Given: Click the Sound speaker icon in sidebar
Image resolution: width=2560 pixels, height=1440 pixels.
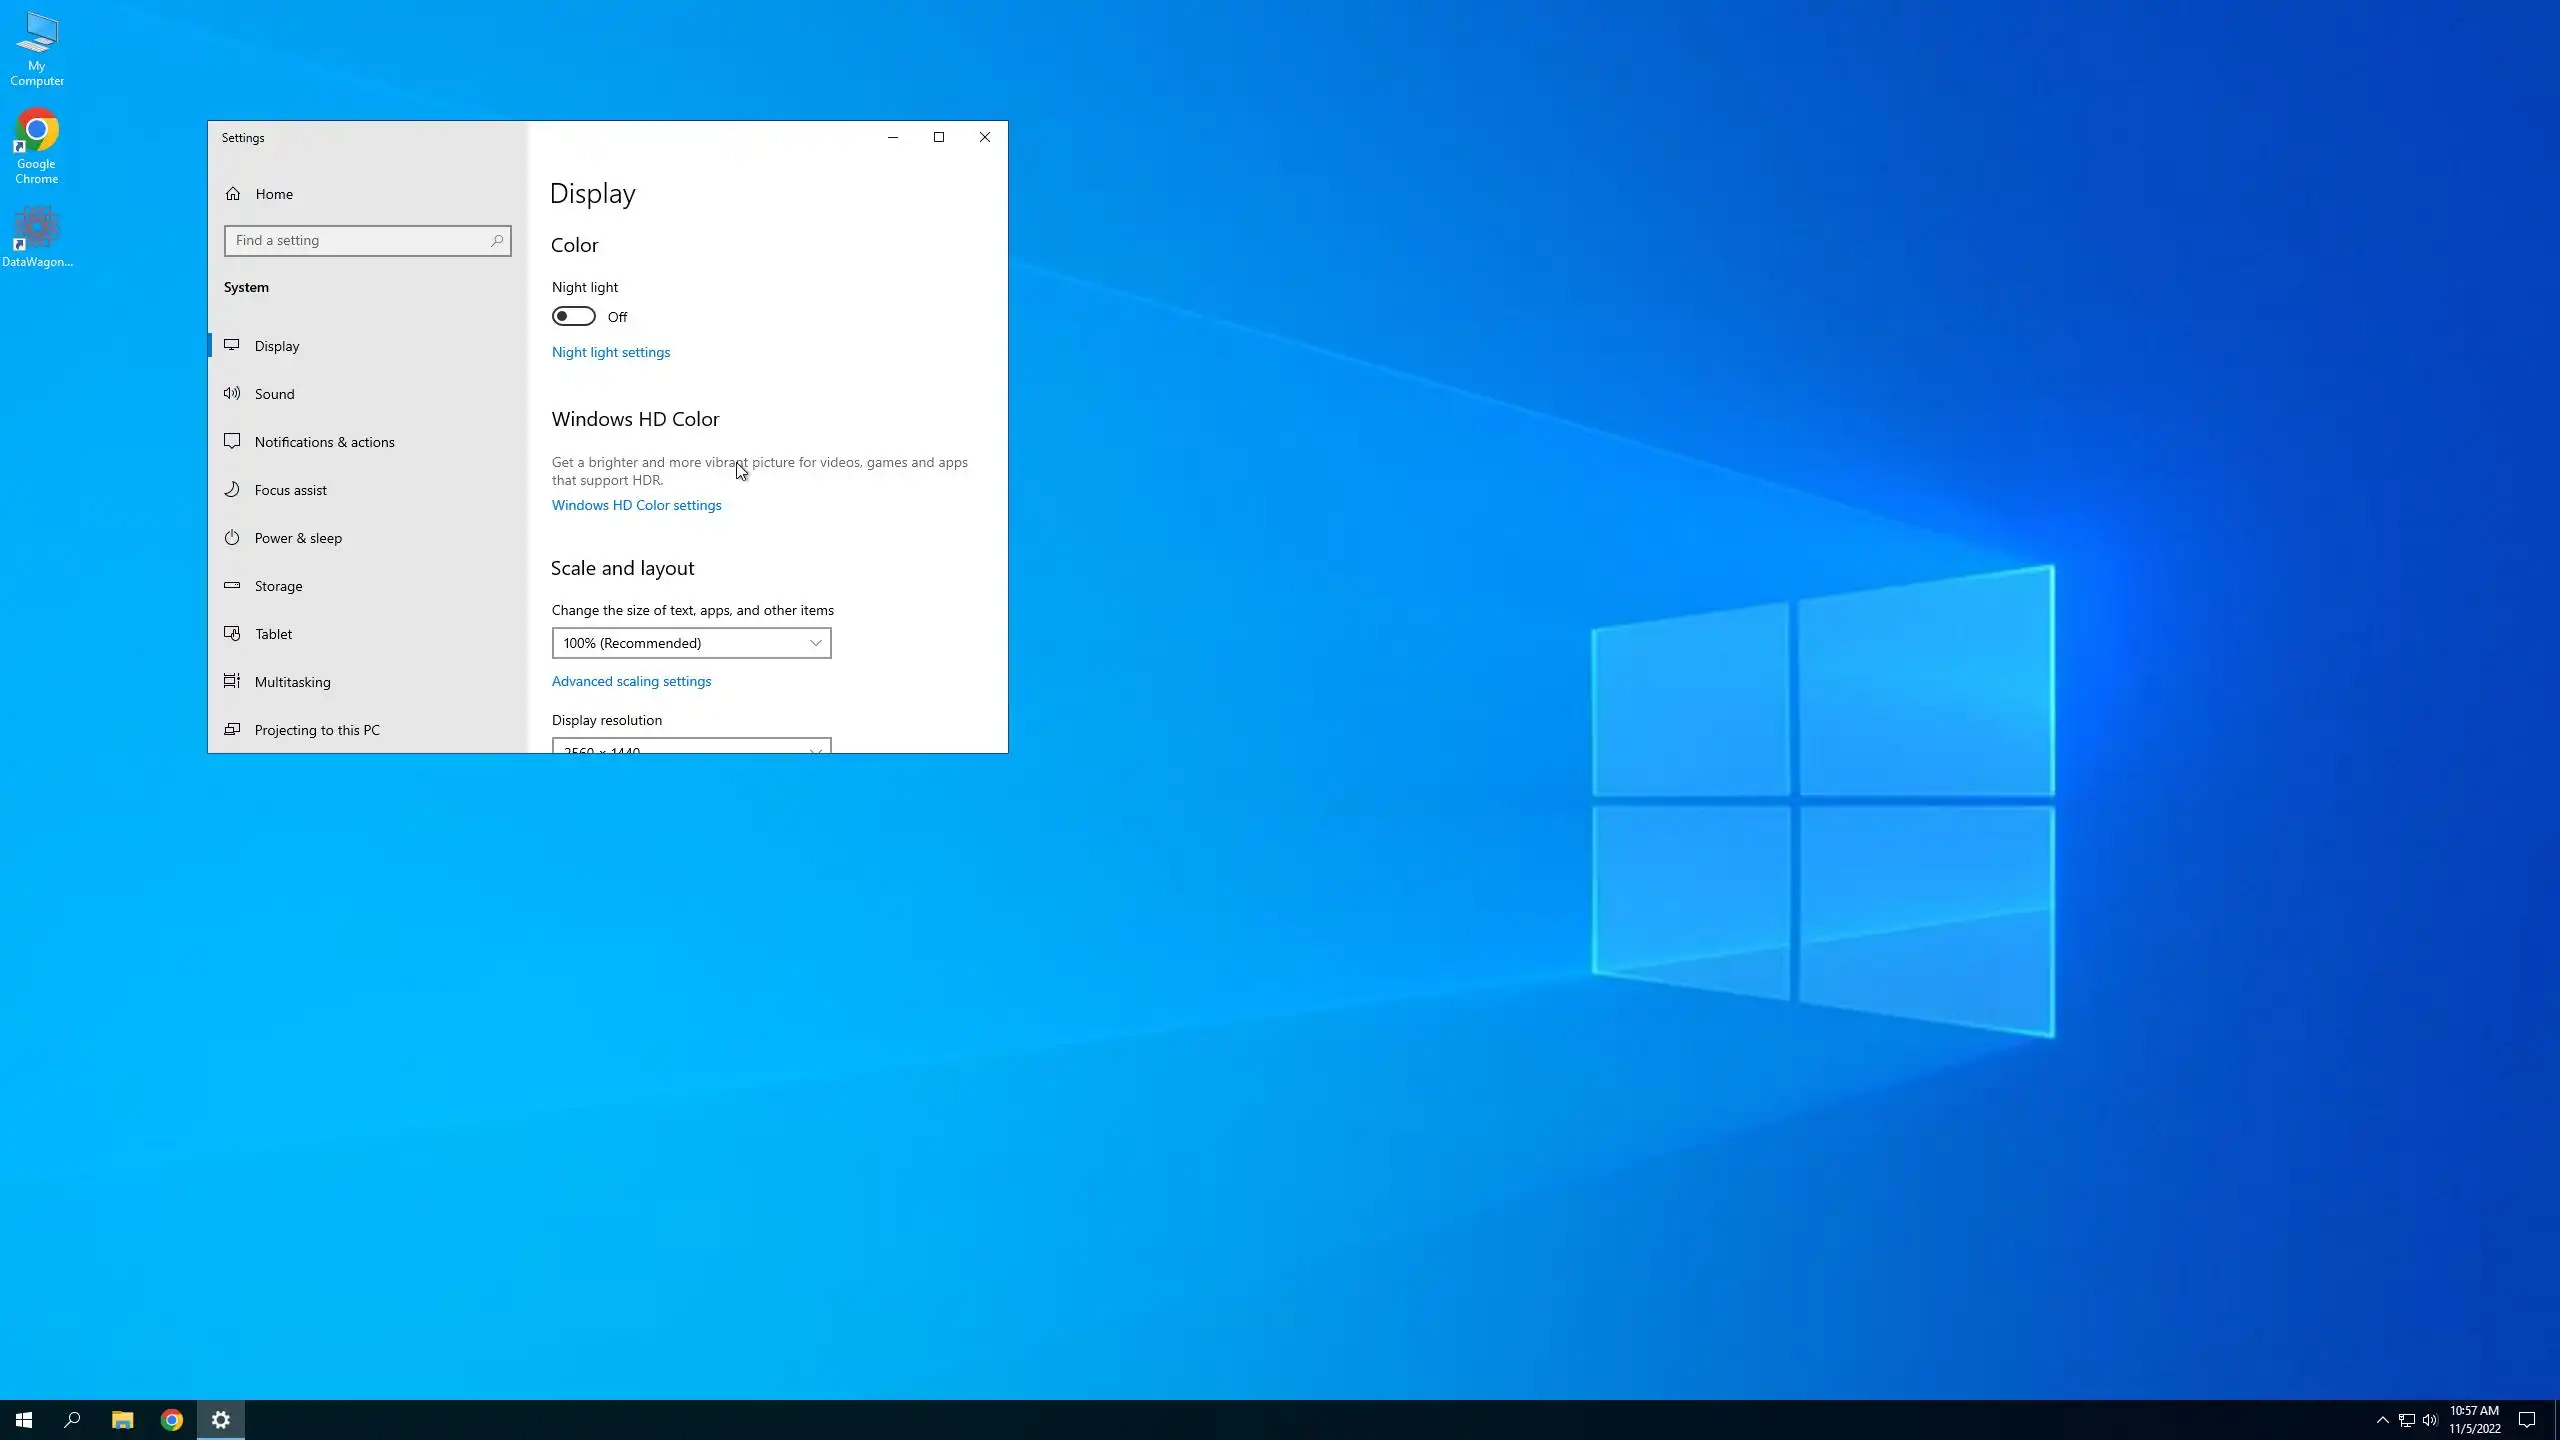Looking at the screenshot, I should point(232,393).
